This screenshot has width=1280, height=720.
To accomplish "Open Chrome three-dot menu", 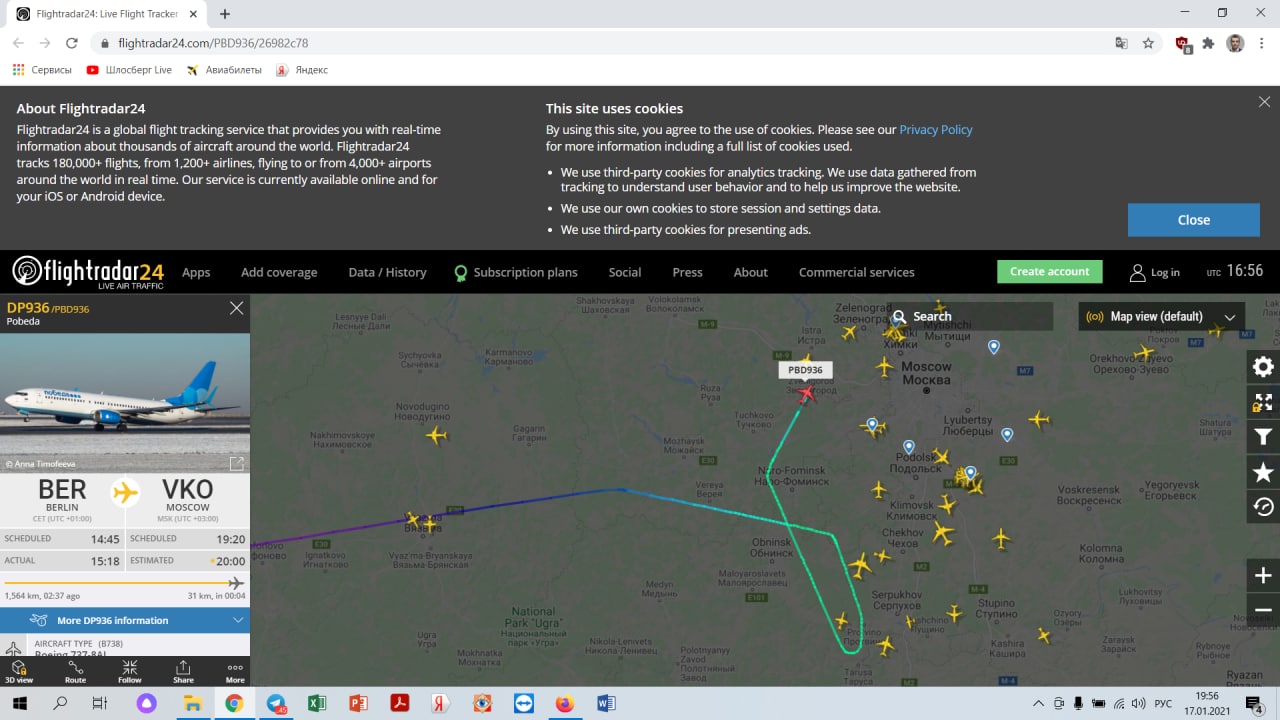I will [x=1262, y=43].
